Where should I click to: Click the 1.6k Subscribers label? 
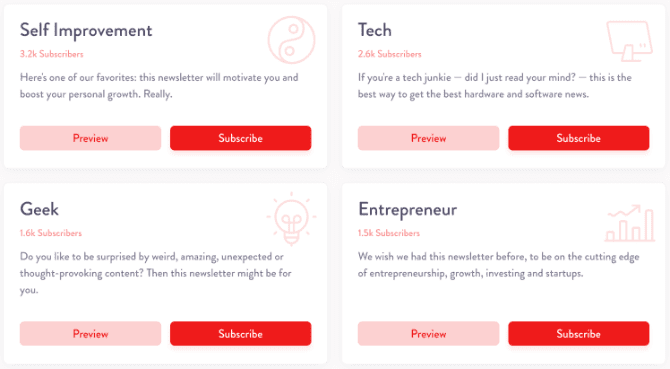point(50,233)
